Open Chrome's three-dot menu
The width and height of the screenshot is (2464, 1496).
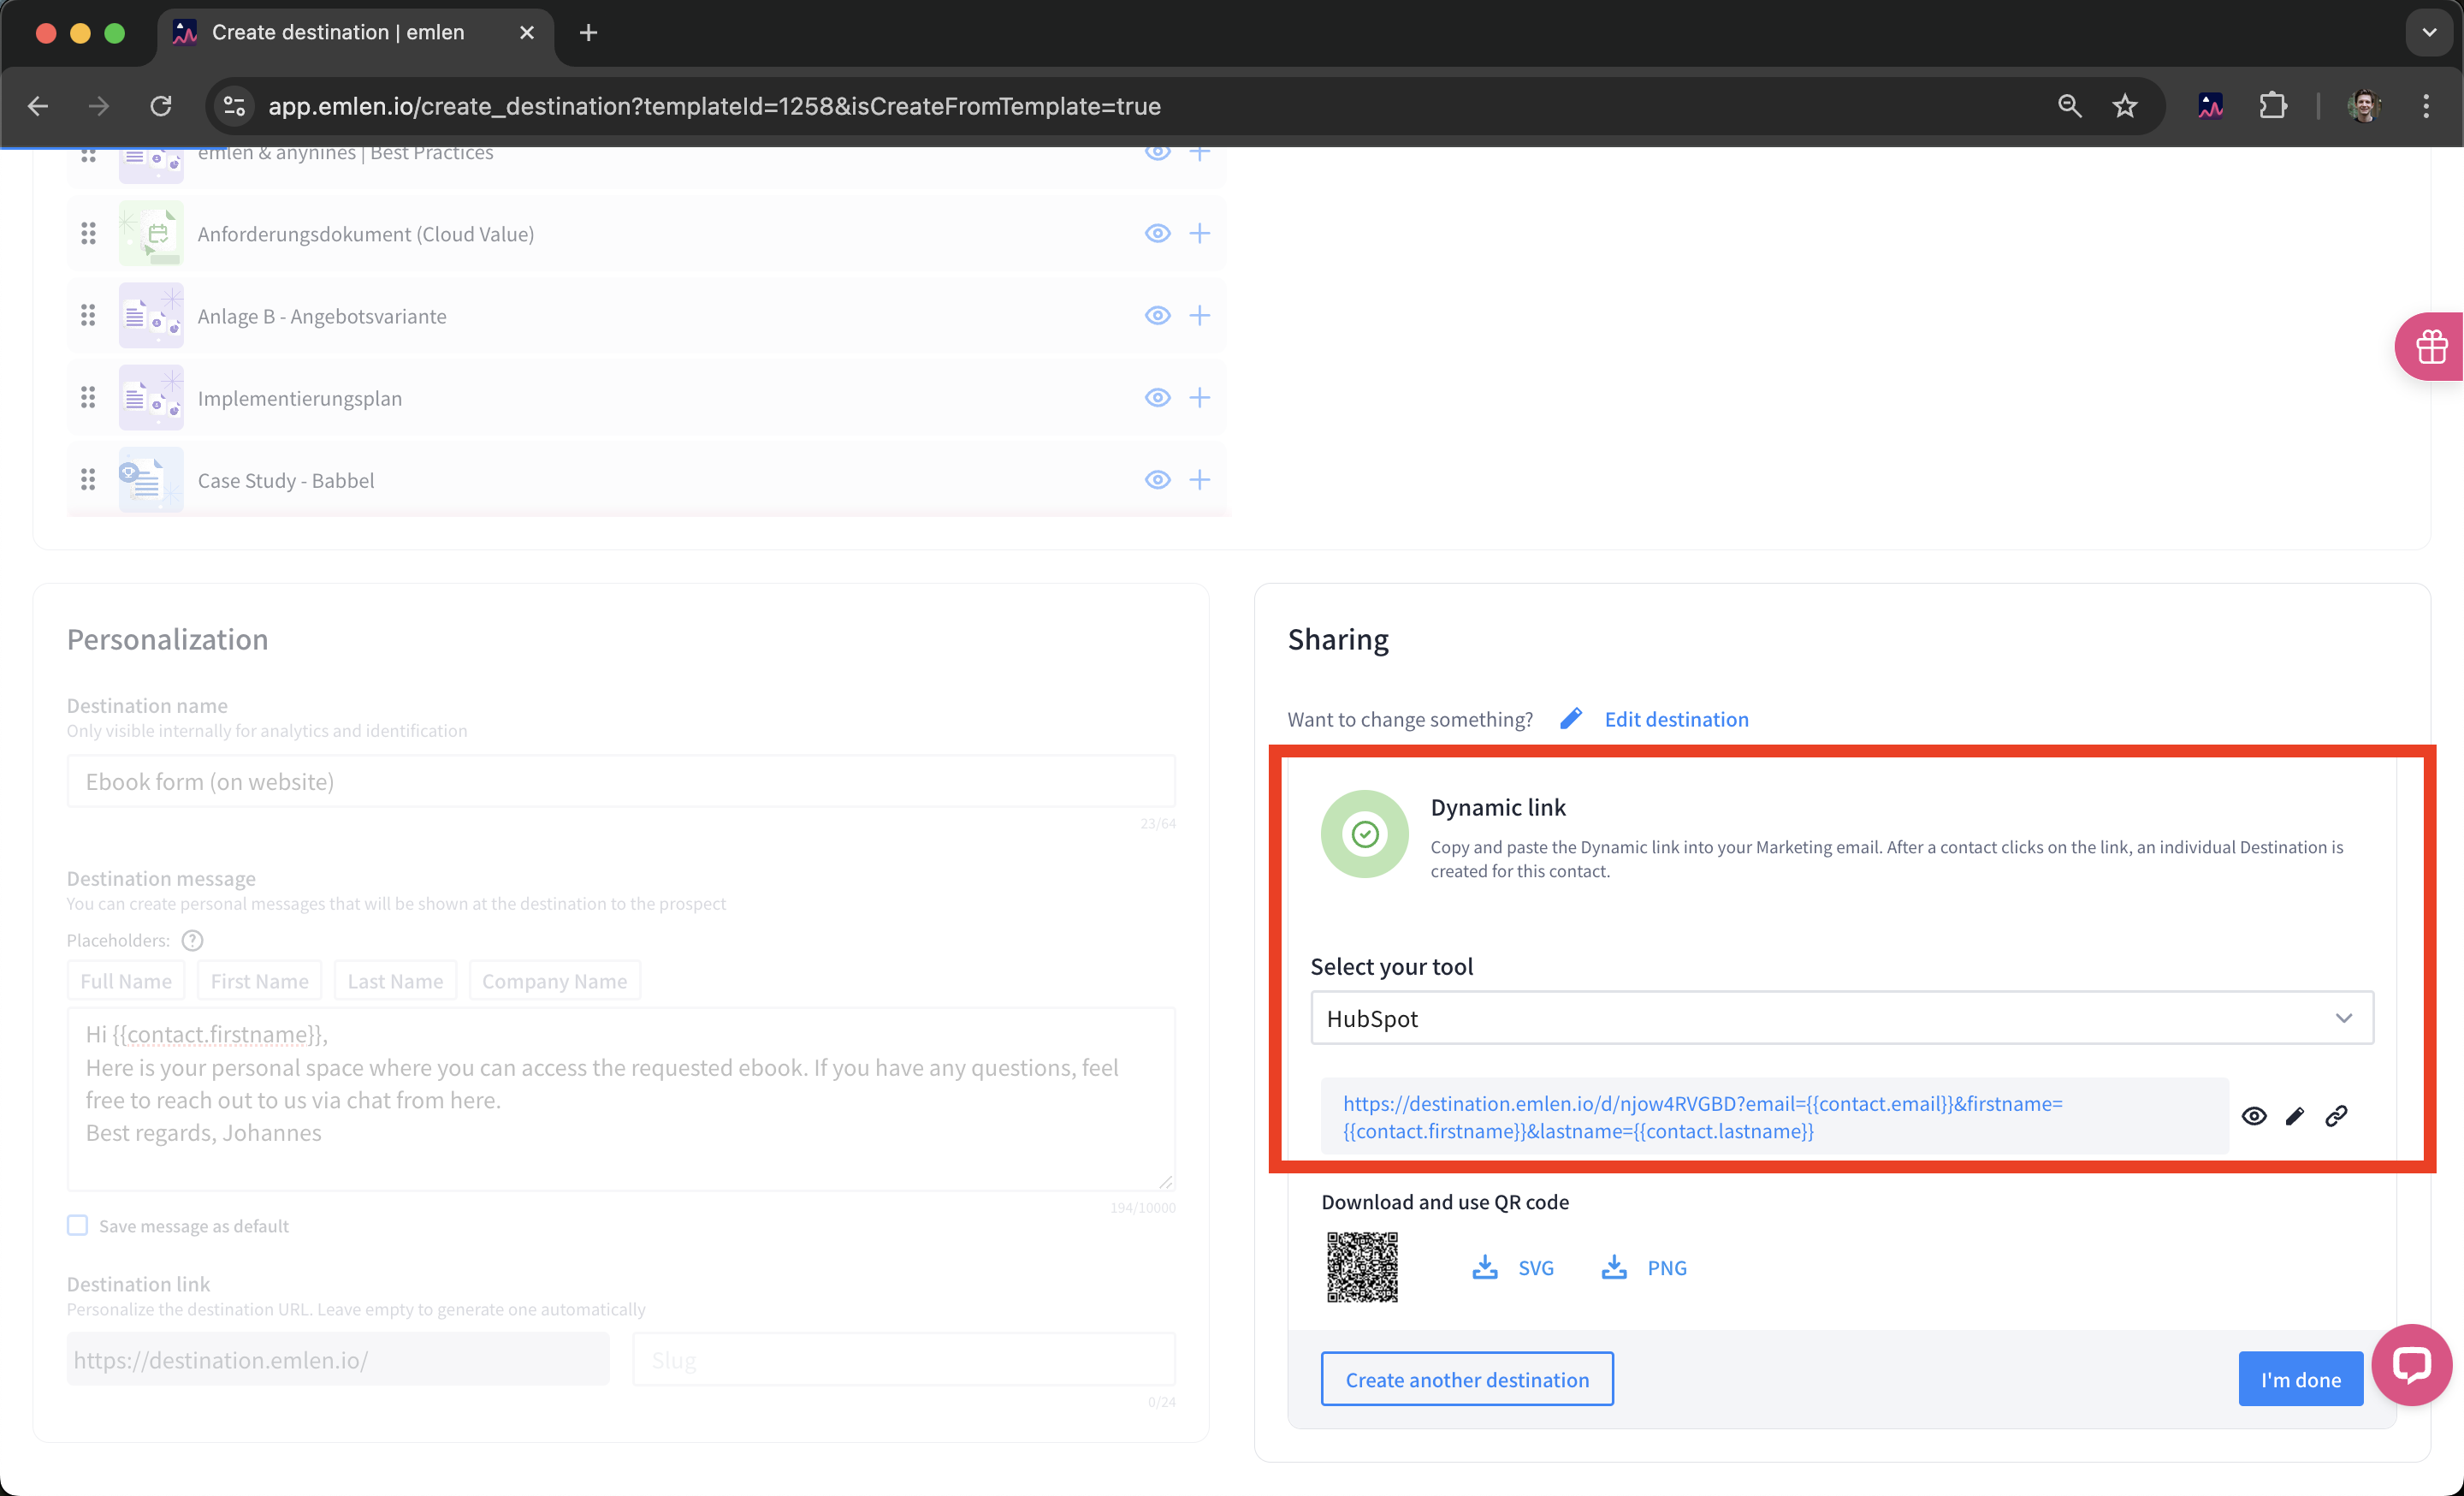tap(2425, 106)
